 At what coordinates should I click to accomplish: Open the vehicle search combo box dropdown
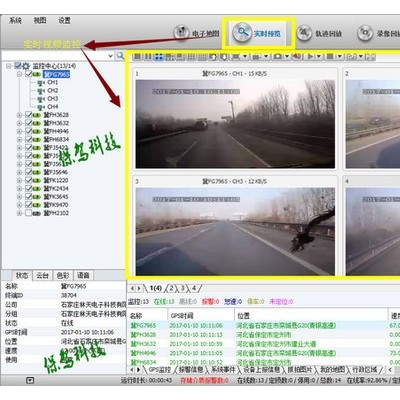111,56
